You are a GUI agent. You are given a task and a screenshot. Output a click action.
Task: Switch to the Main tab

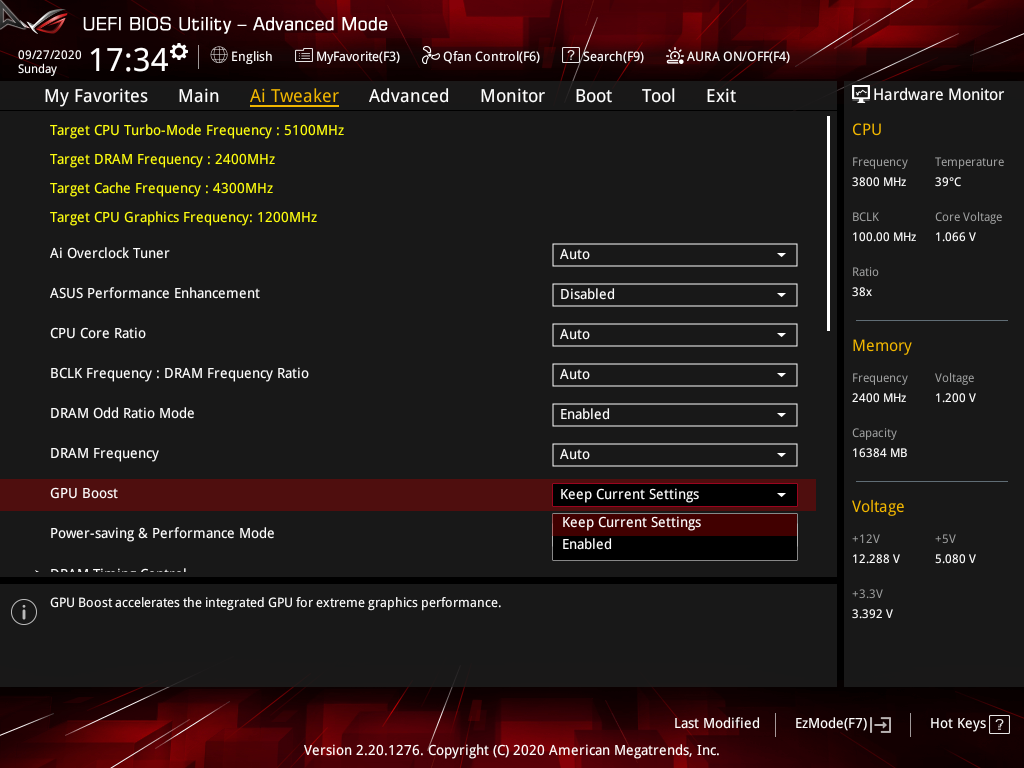[x=199, y=96]
